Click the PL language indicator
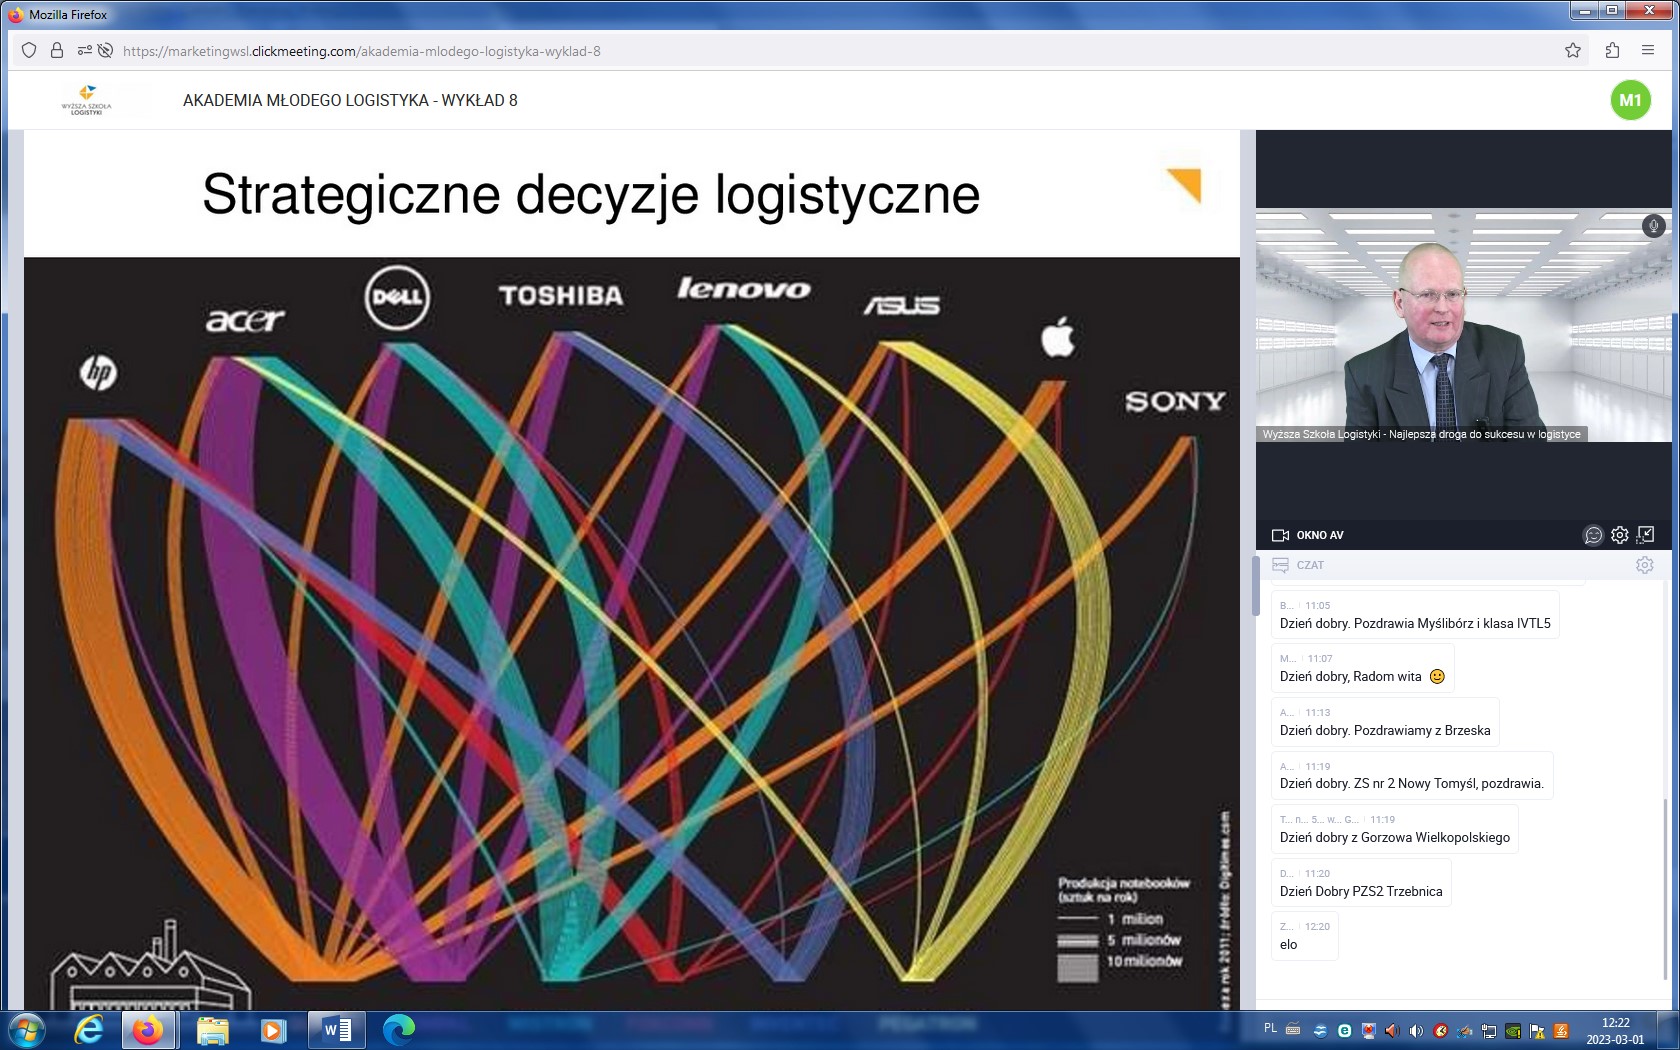Viewport: 1680px width, 1050px height. click(x=1270, y=1028)
